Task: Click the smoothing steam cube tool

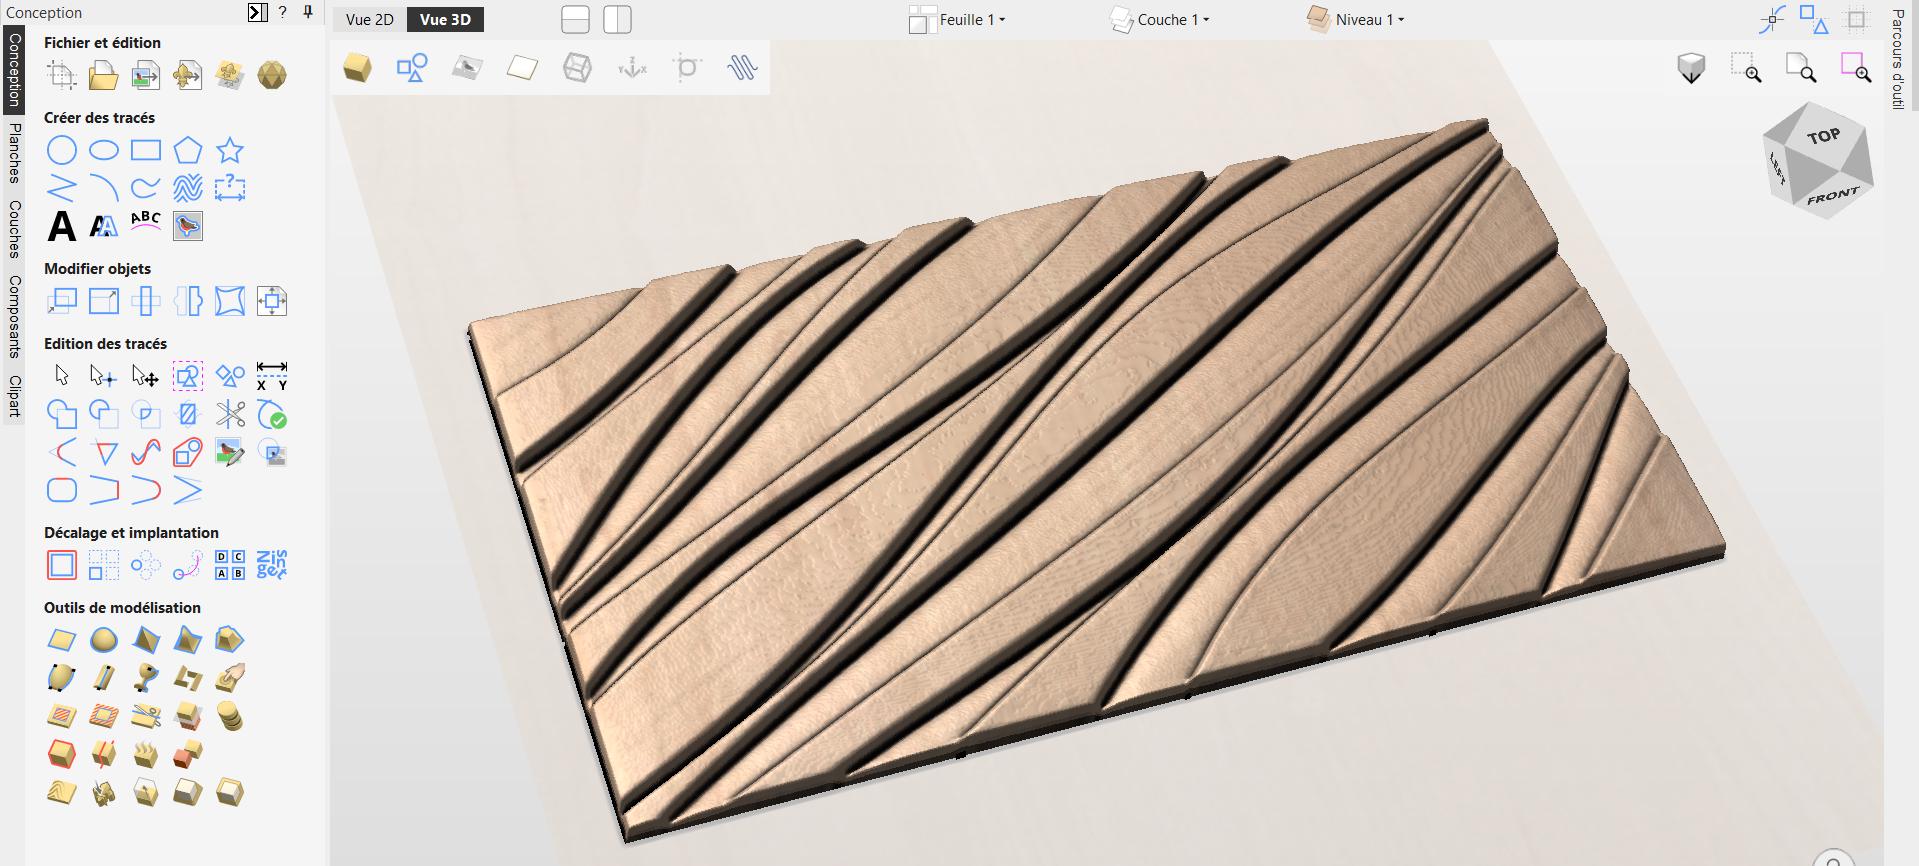Action: click(x=146, y=753)
